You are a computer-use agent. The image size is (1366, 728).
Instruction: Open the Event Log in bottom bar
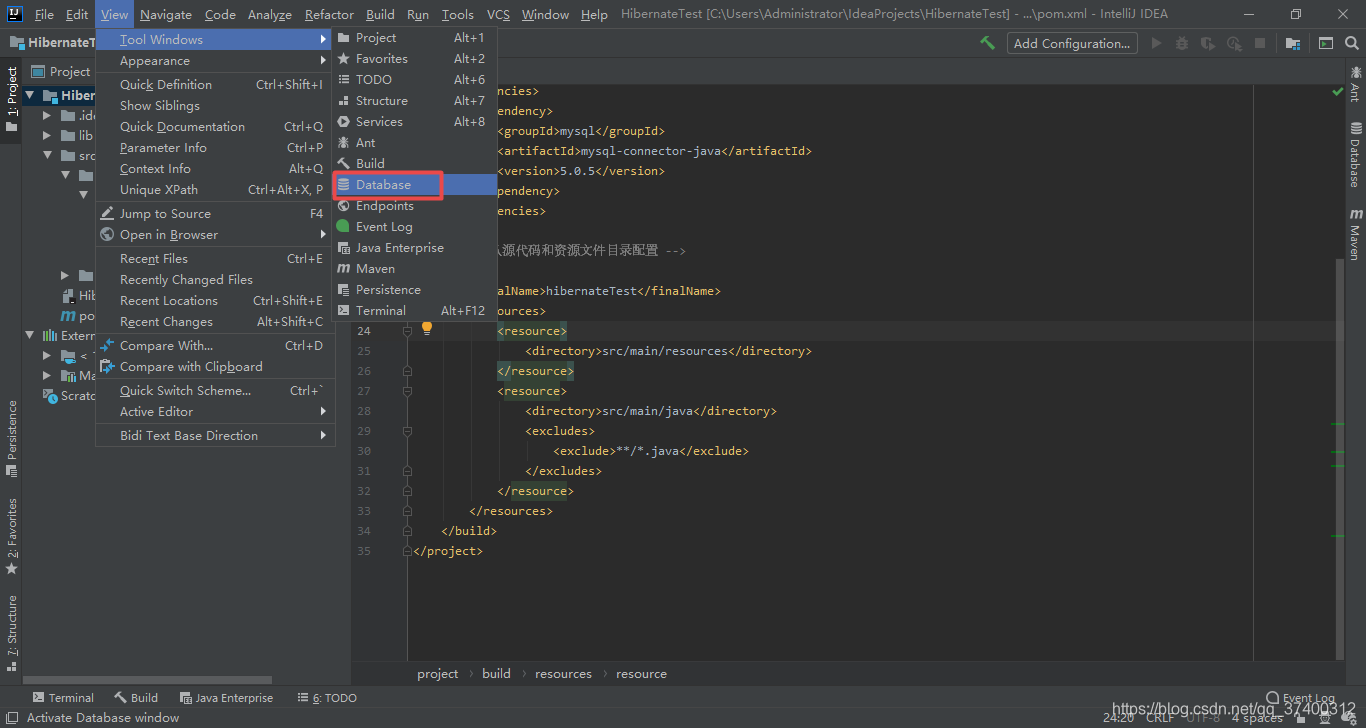pyautogui.click(x=1300, y=698)
